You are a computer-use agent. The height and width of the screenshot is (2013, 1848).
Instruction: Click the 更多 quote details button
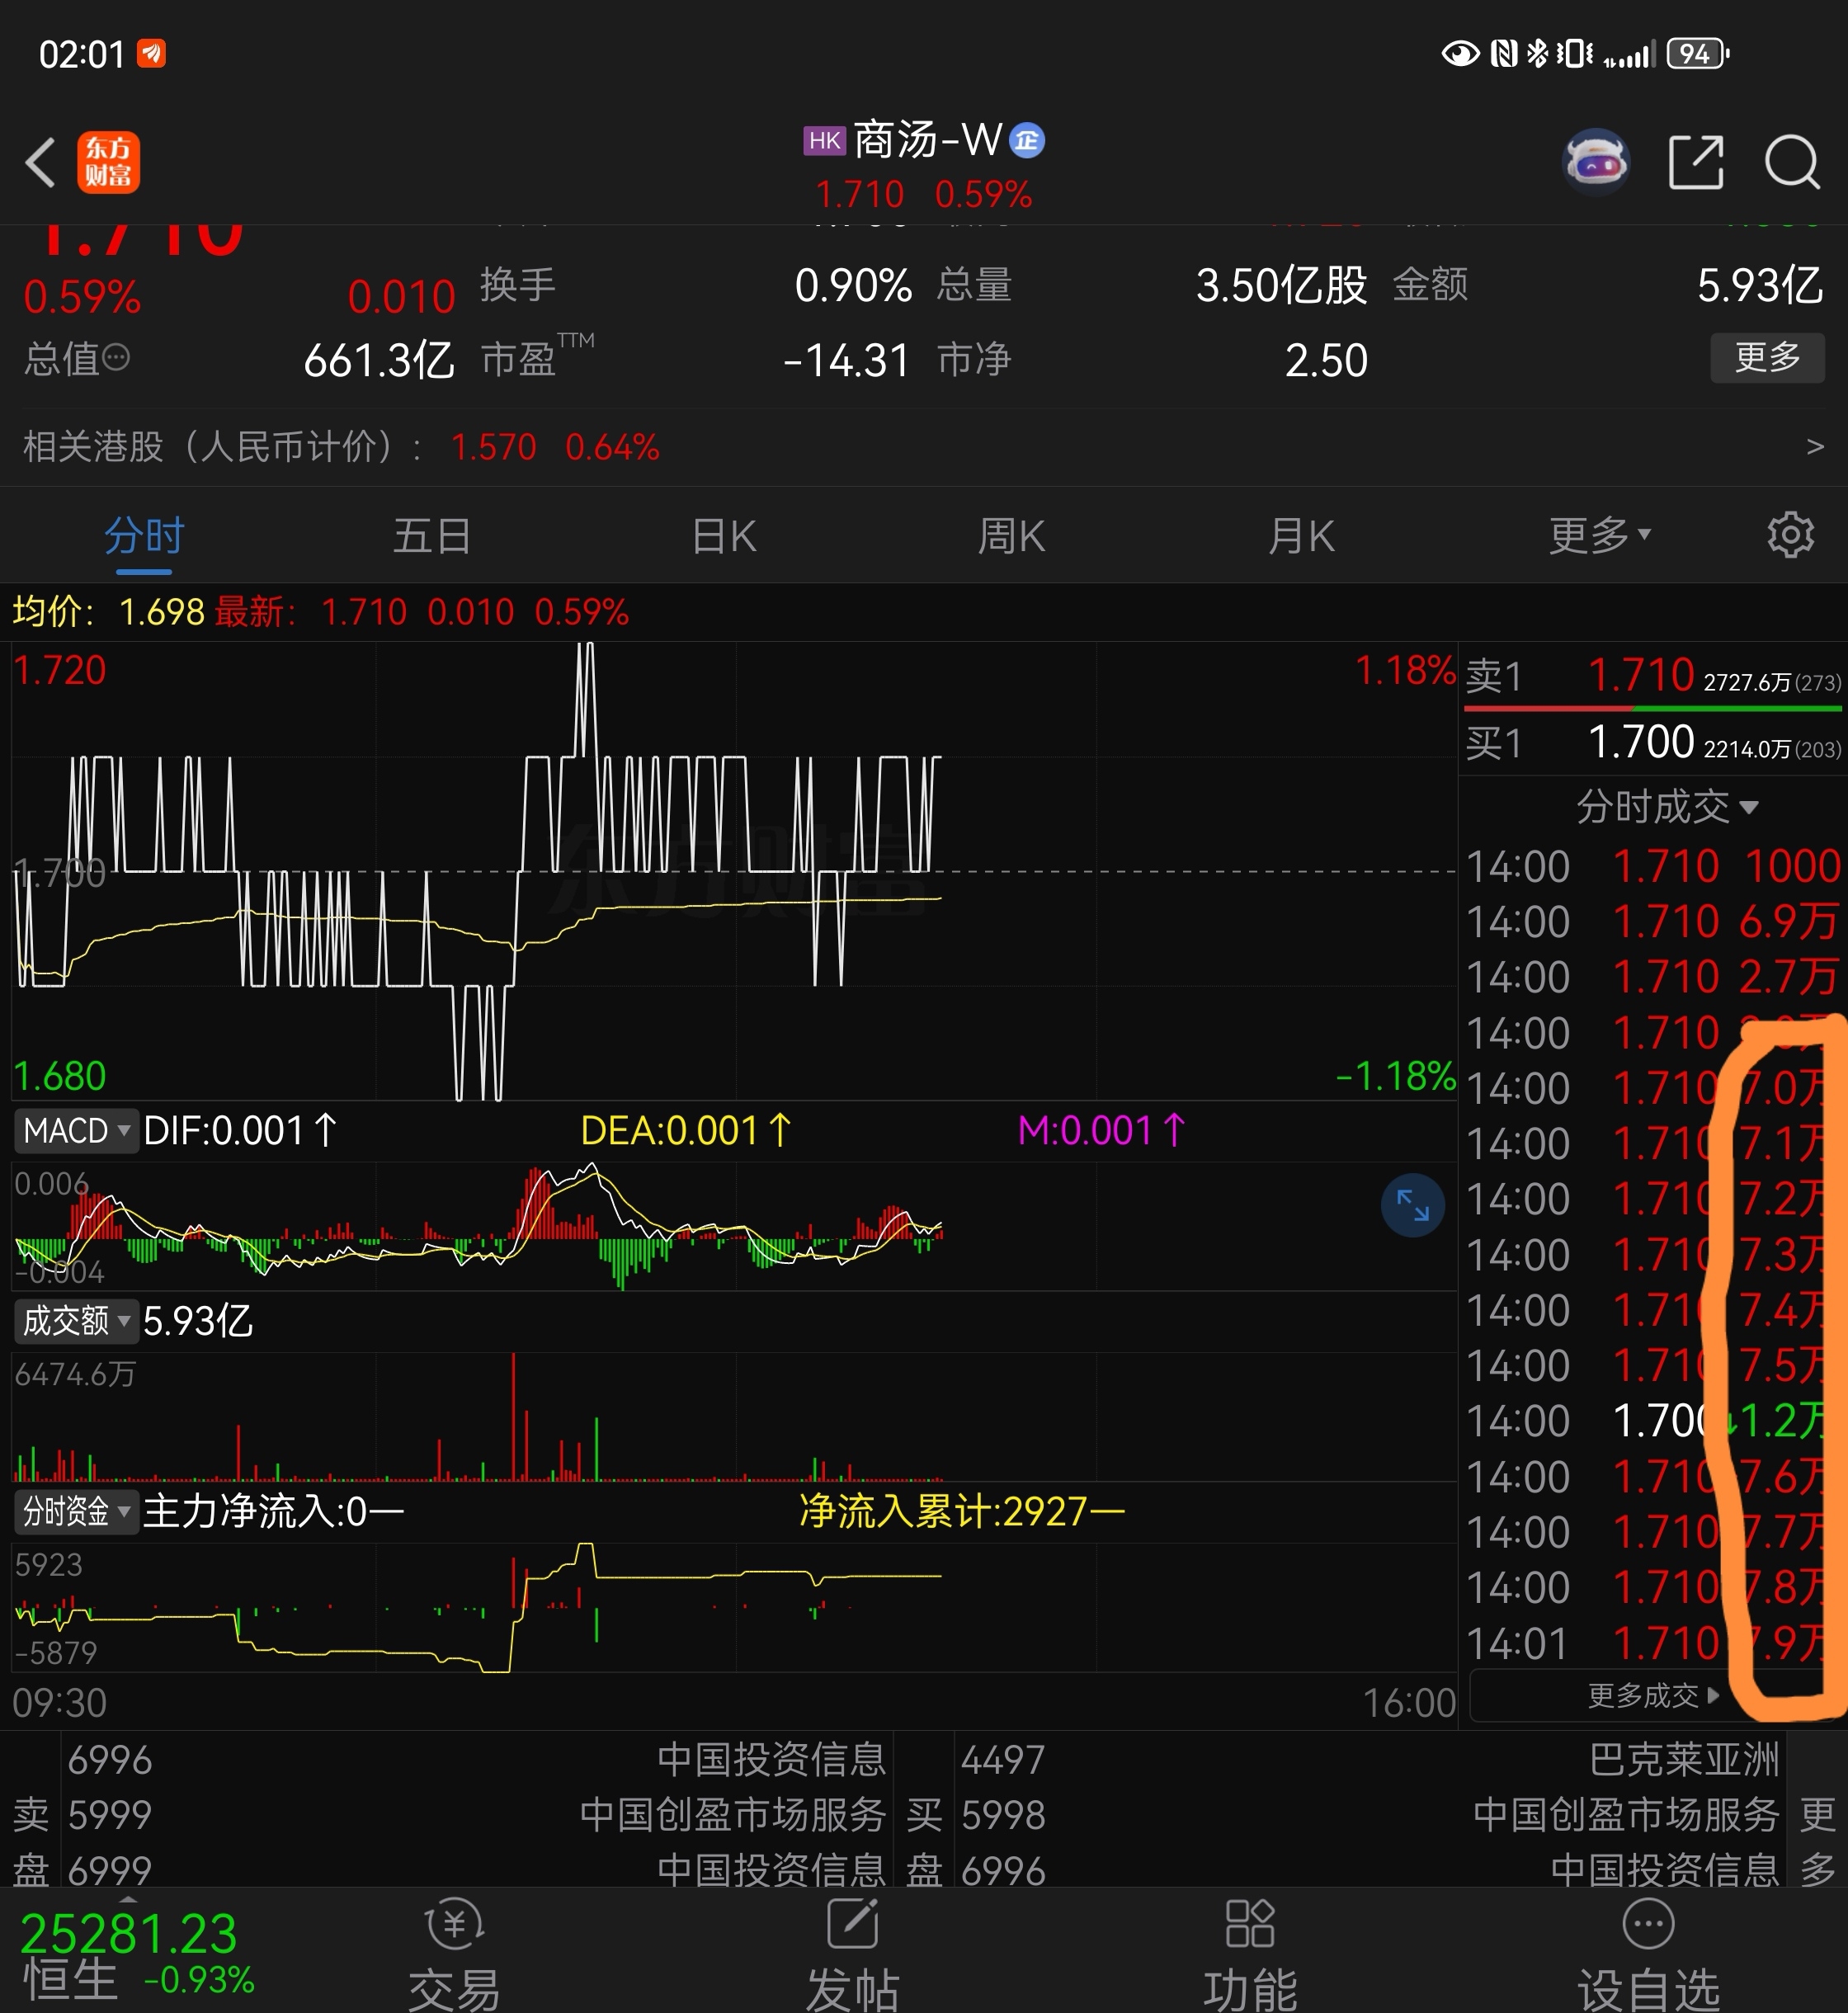1767,357
